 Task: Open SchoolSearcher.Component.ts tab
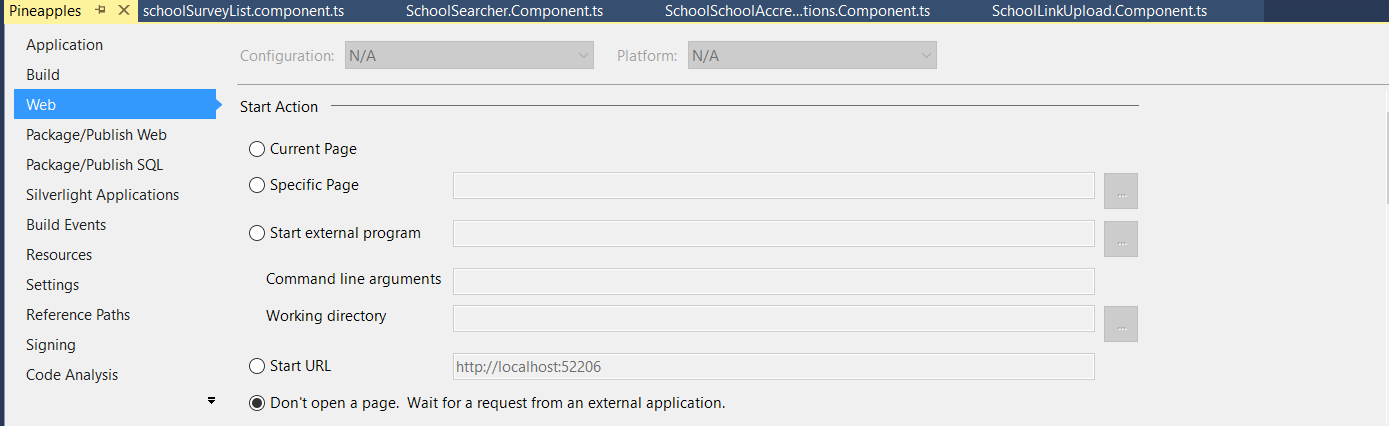pos(504,12)
